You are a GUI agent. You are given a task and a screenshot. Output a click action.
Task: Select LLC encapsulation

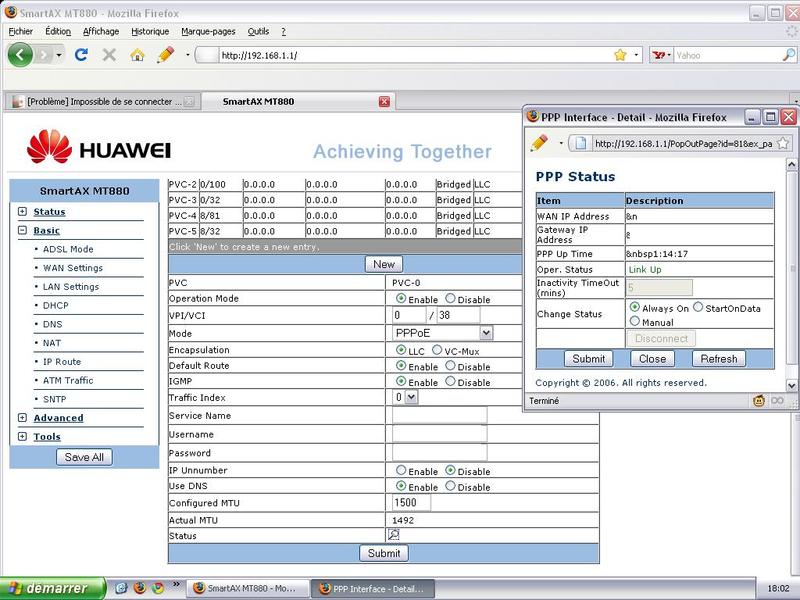[x=401, y=350]
